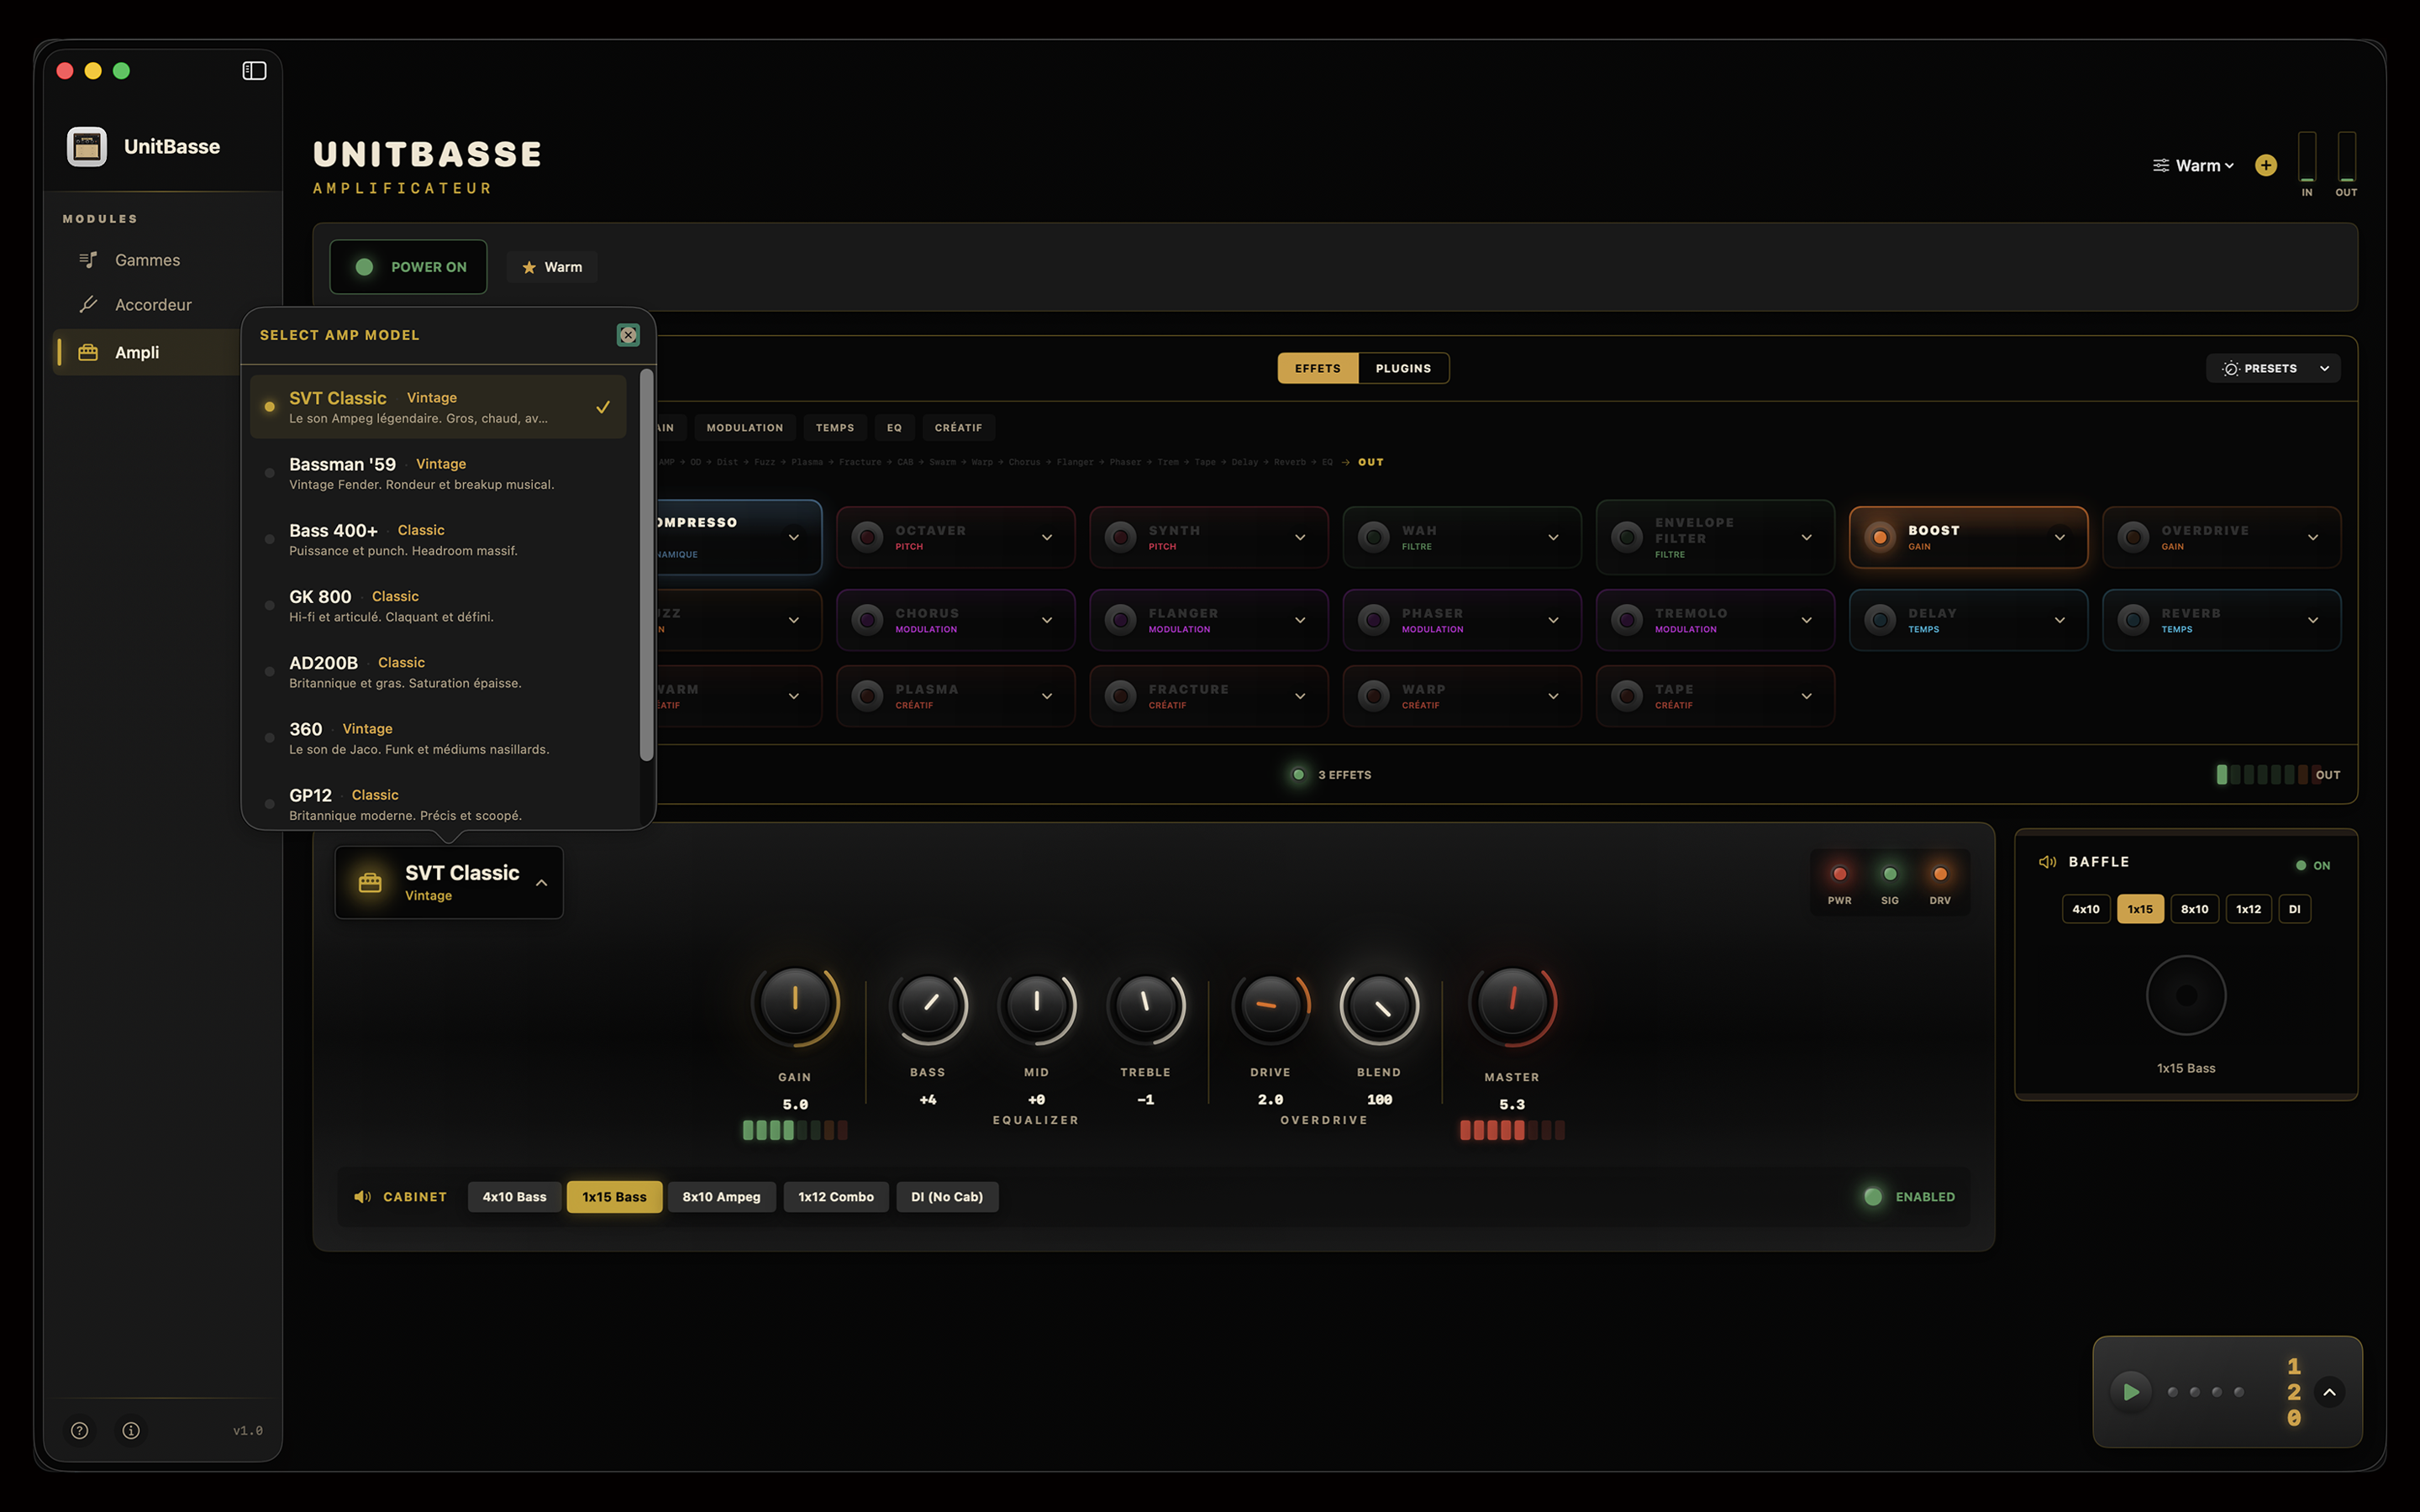Screen dimensions: 2420x1512
Task: Click the info icon in sidebar
Action: [x=131, y=1430]
